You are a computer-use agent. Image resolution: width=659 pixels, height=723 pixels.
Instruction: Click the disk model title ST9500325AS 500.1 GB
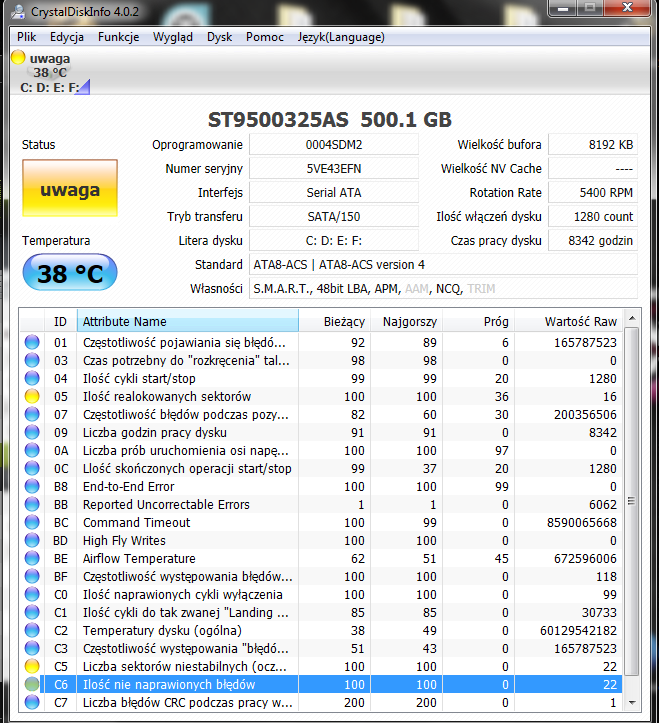tap(330, 119)
